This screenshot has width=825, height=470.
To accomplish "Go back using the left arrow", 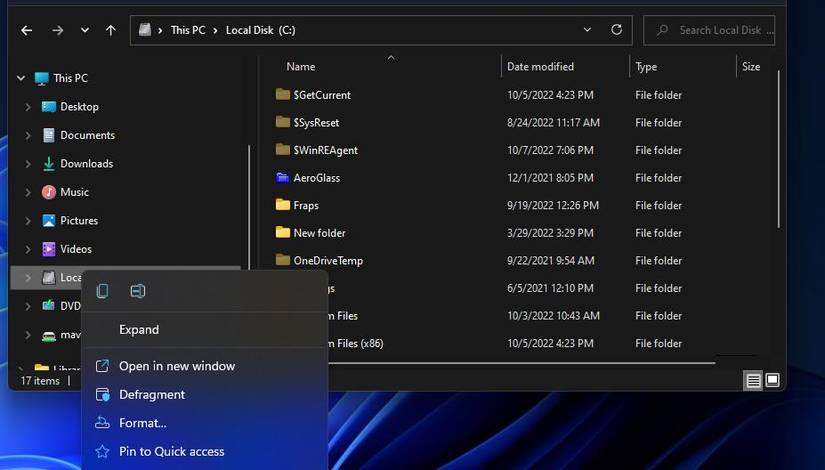I will pos(26,31).
